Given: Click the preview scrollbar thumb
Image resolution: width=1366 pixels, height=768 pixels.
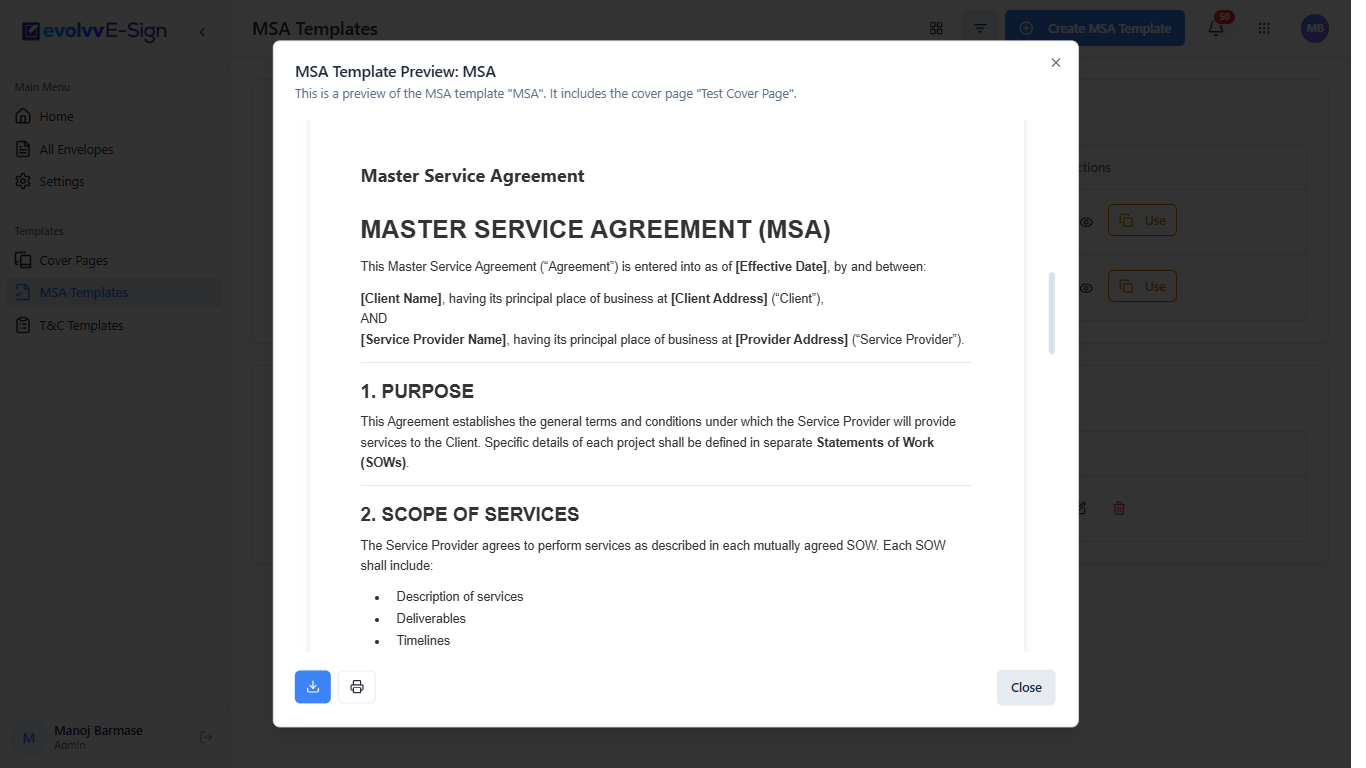Looking at the screenshot, I should click(1051, 313).
